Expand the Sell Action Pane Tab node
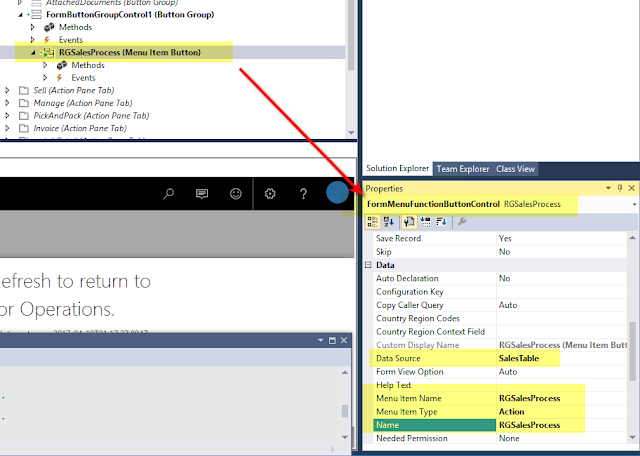This screenshot has width=640, height=456. tap(7, 90)
